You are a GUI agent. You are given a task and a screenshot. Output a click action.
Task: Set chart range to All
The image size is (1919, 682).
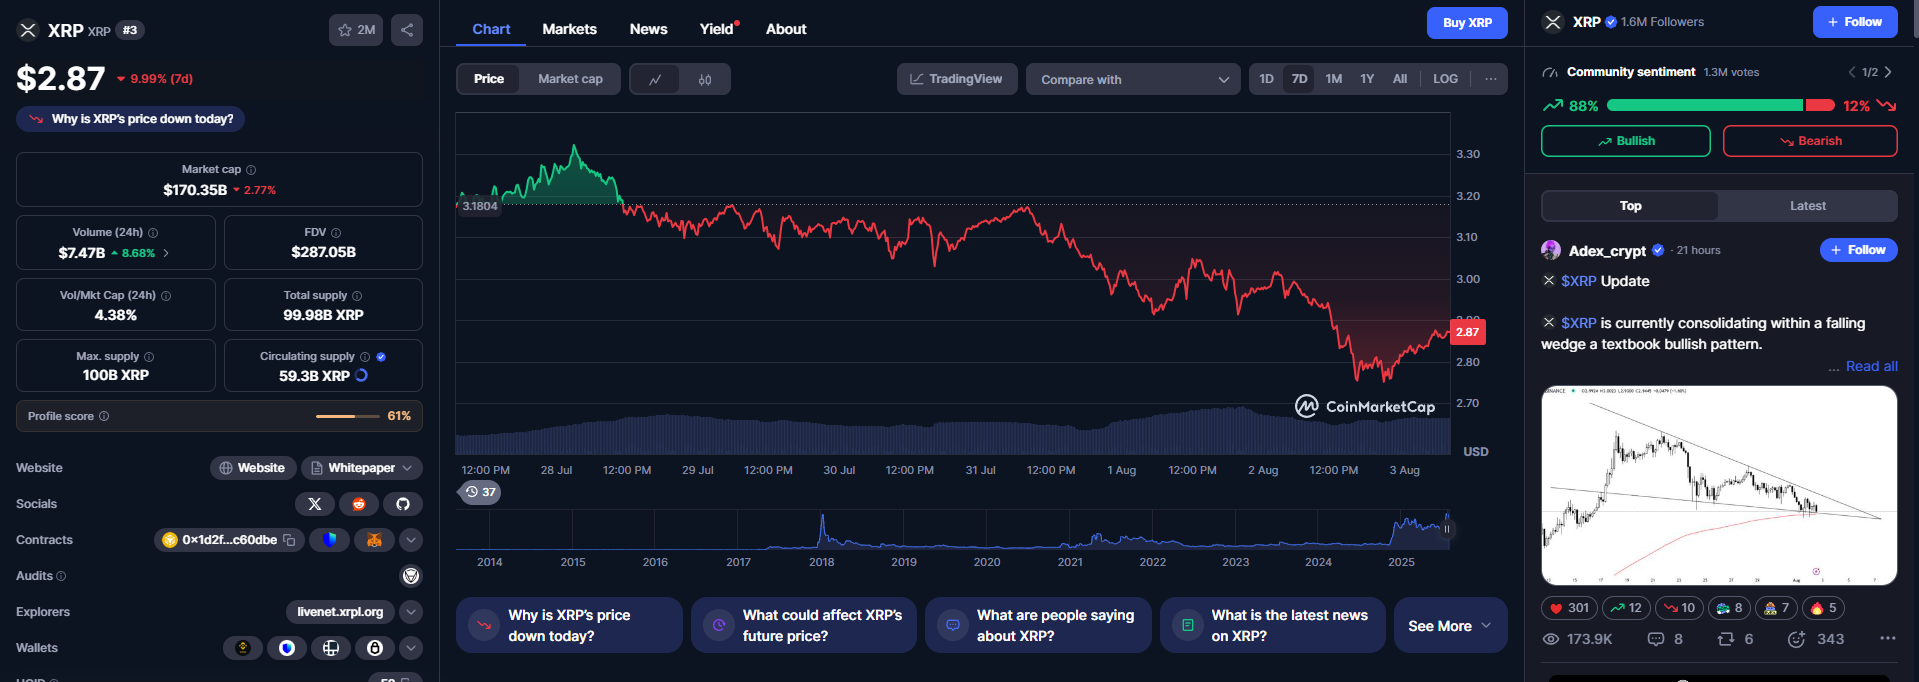click(x=1400, y=79)
